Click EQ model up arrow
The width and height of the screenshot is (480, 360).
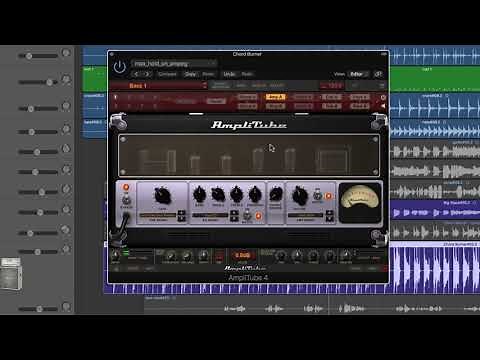click(x=234, y=213)
